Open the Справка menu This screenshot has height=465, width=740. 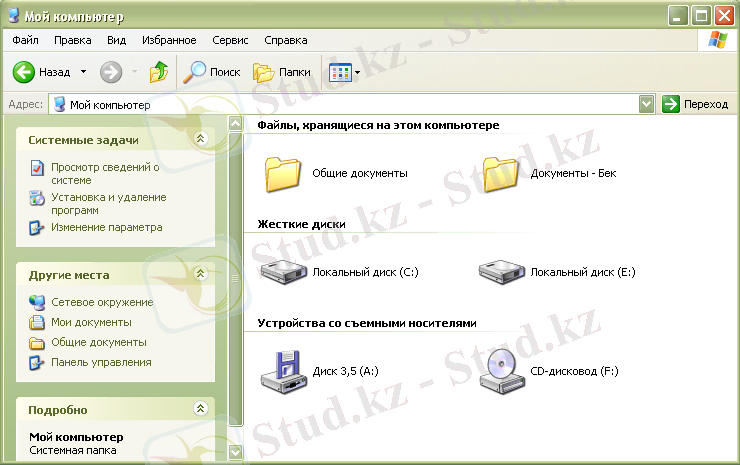(286, 40)
